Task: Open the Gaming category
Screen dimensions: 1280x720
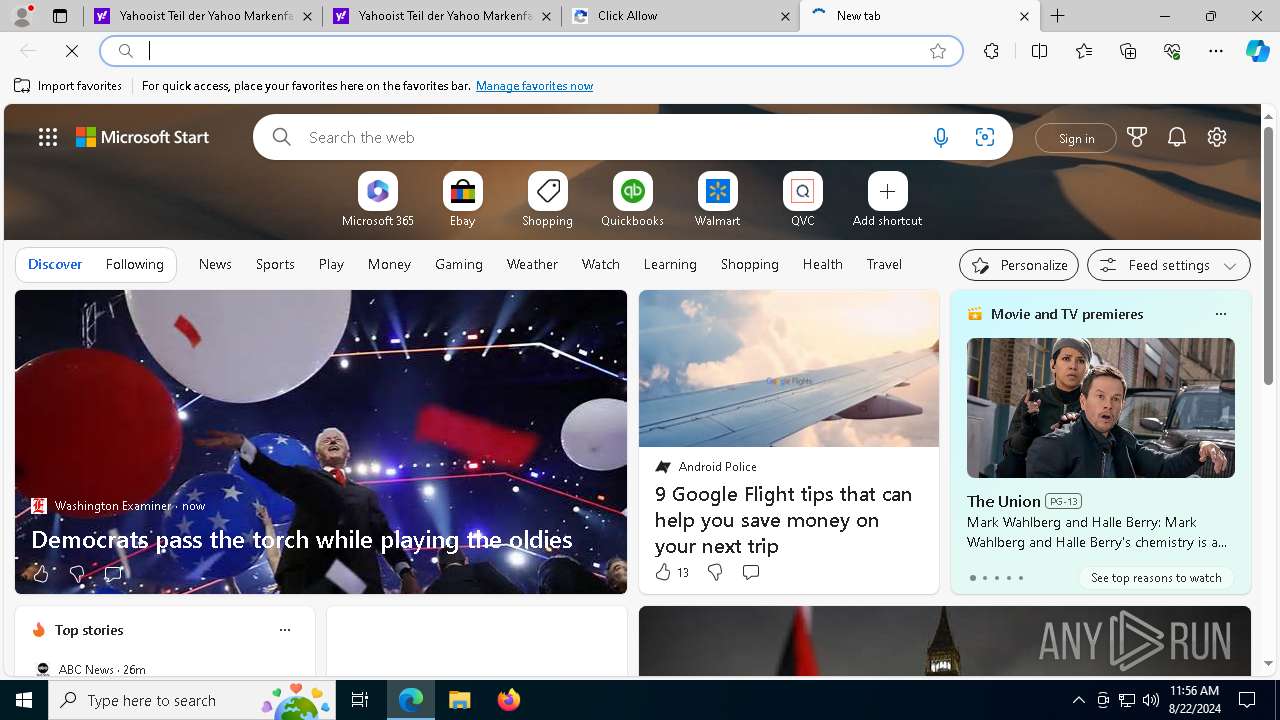Action: pos(459,264)
